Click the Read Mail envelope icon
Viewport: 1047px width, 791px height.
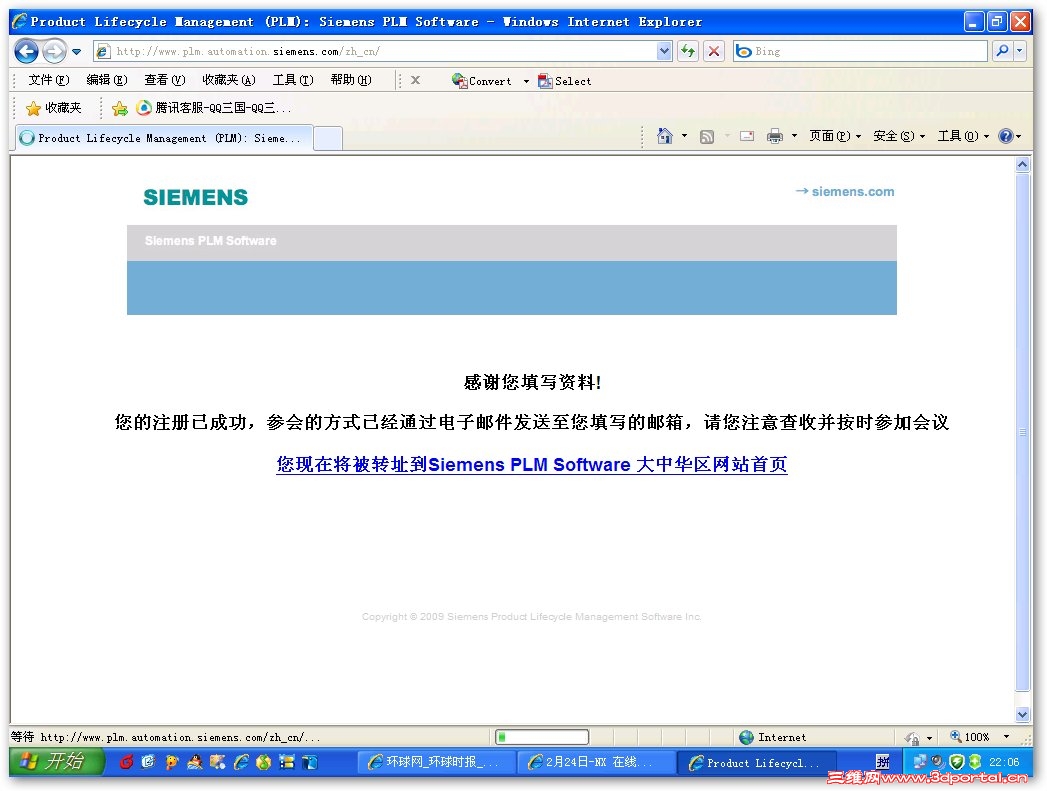pyautogui.click(x=747, y=136)
